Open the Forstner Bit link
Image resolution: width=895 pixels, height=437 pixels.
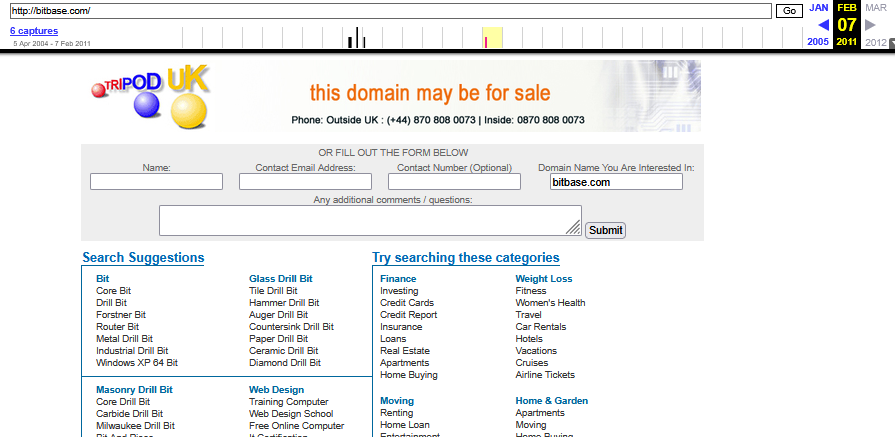121,315
